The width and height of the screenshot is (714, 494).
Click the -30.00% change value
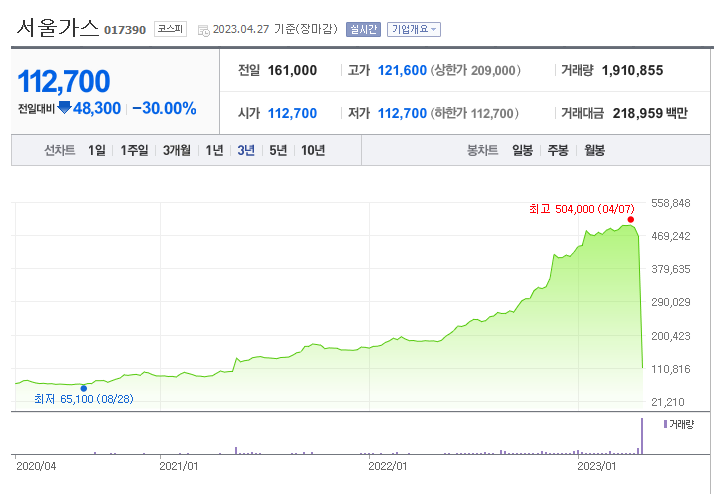click(164, 108)
